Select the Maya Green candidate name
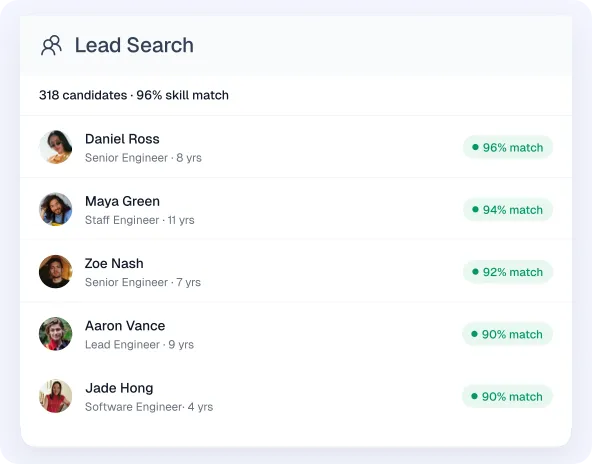The image size is (592, 464). [x=122, y=202]
